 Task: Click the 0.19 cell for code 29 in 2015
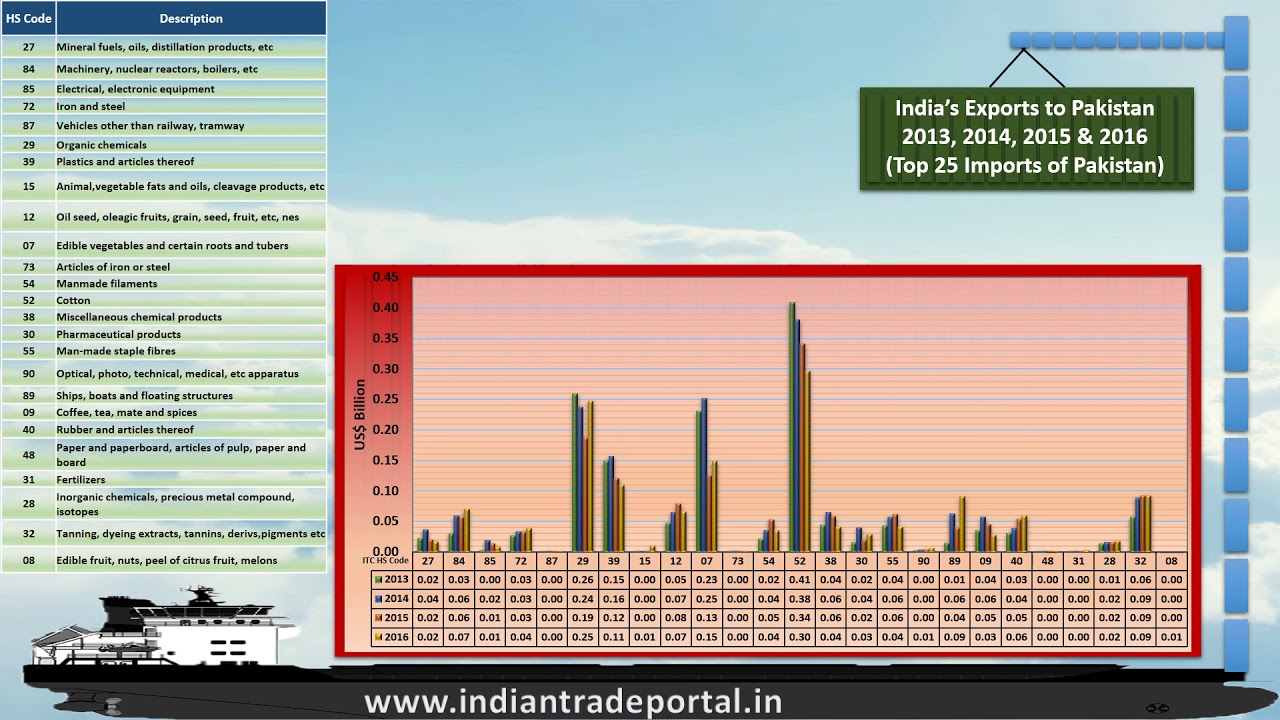click(x=583, y=618)
